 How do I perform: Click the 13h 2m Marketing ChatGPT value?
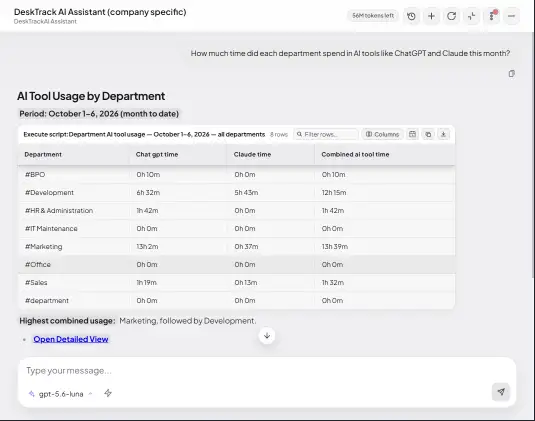click(147, 247)
